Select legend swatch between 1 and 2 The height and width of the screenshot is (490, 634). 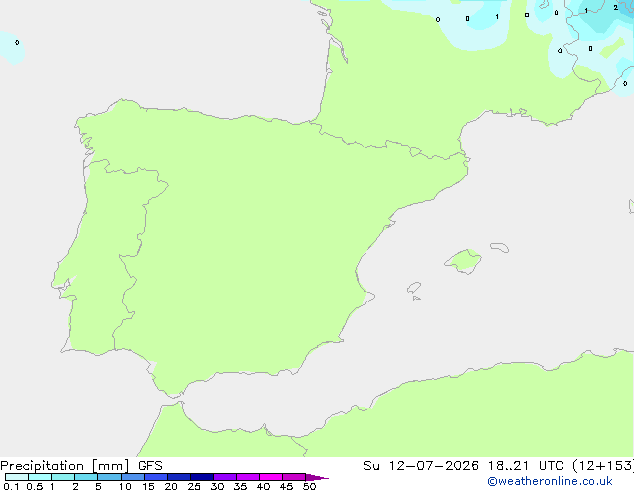[x=63, y=477]
